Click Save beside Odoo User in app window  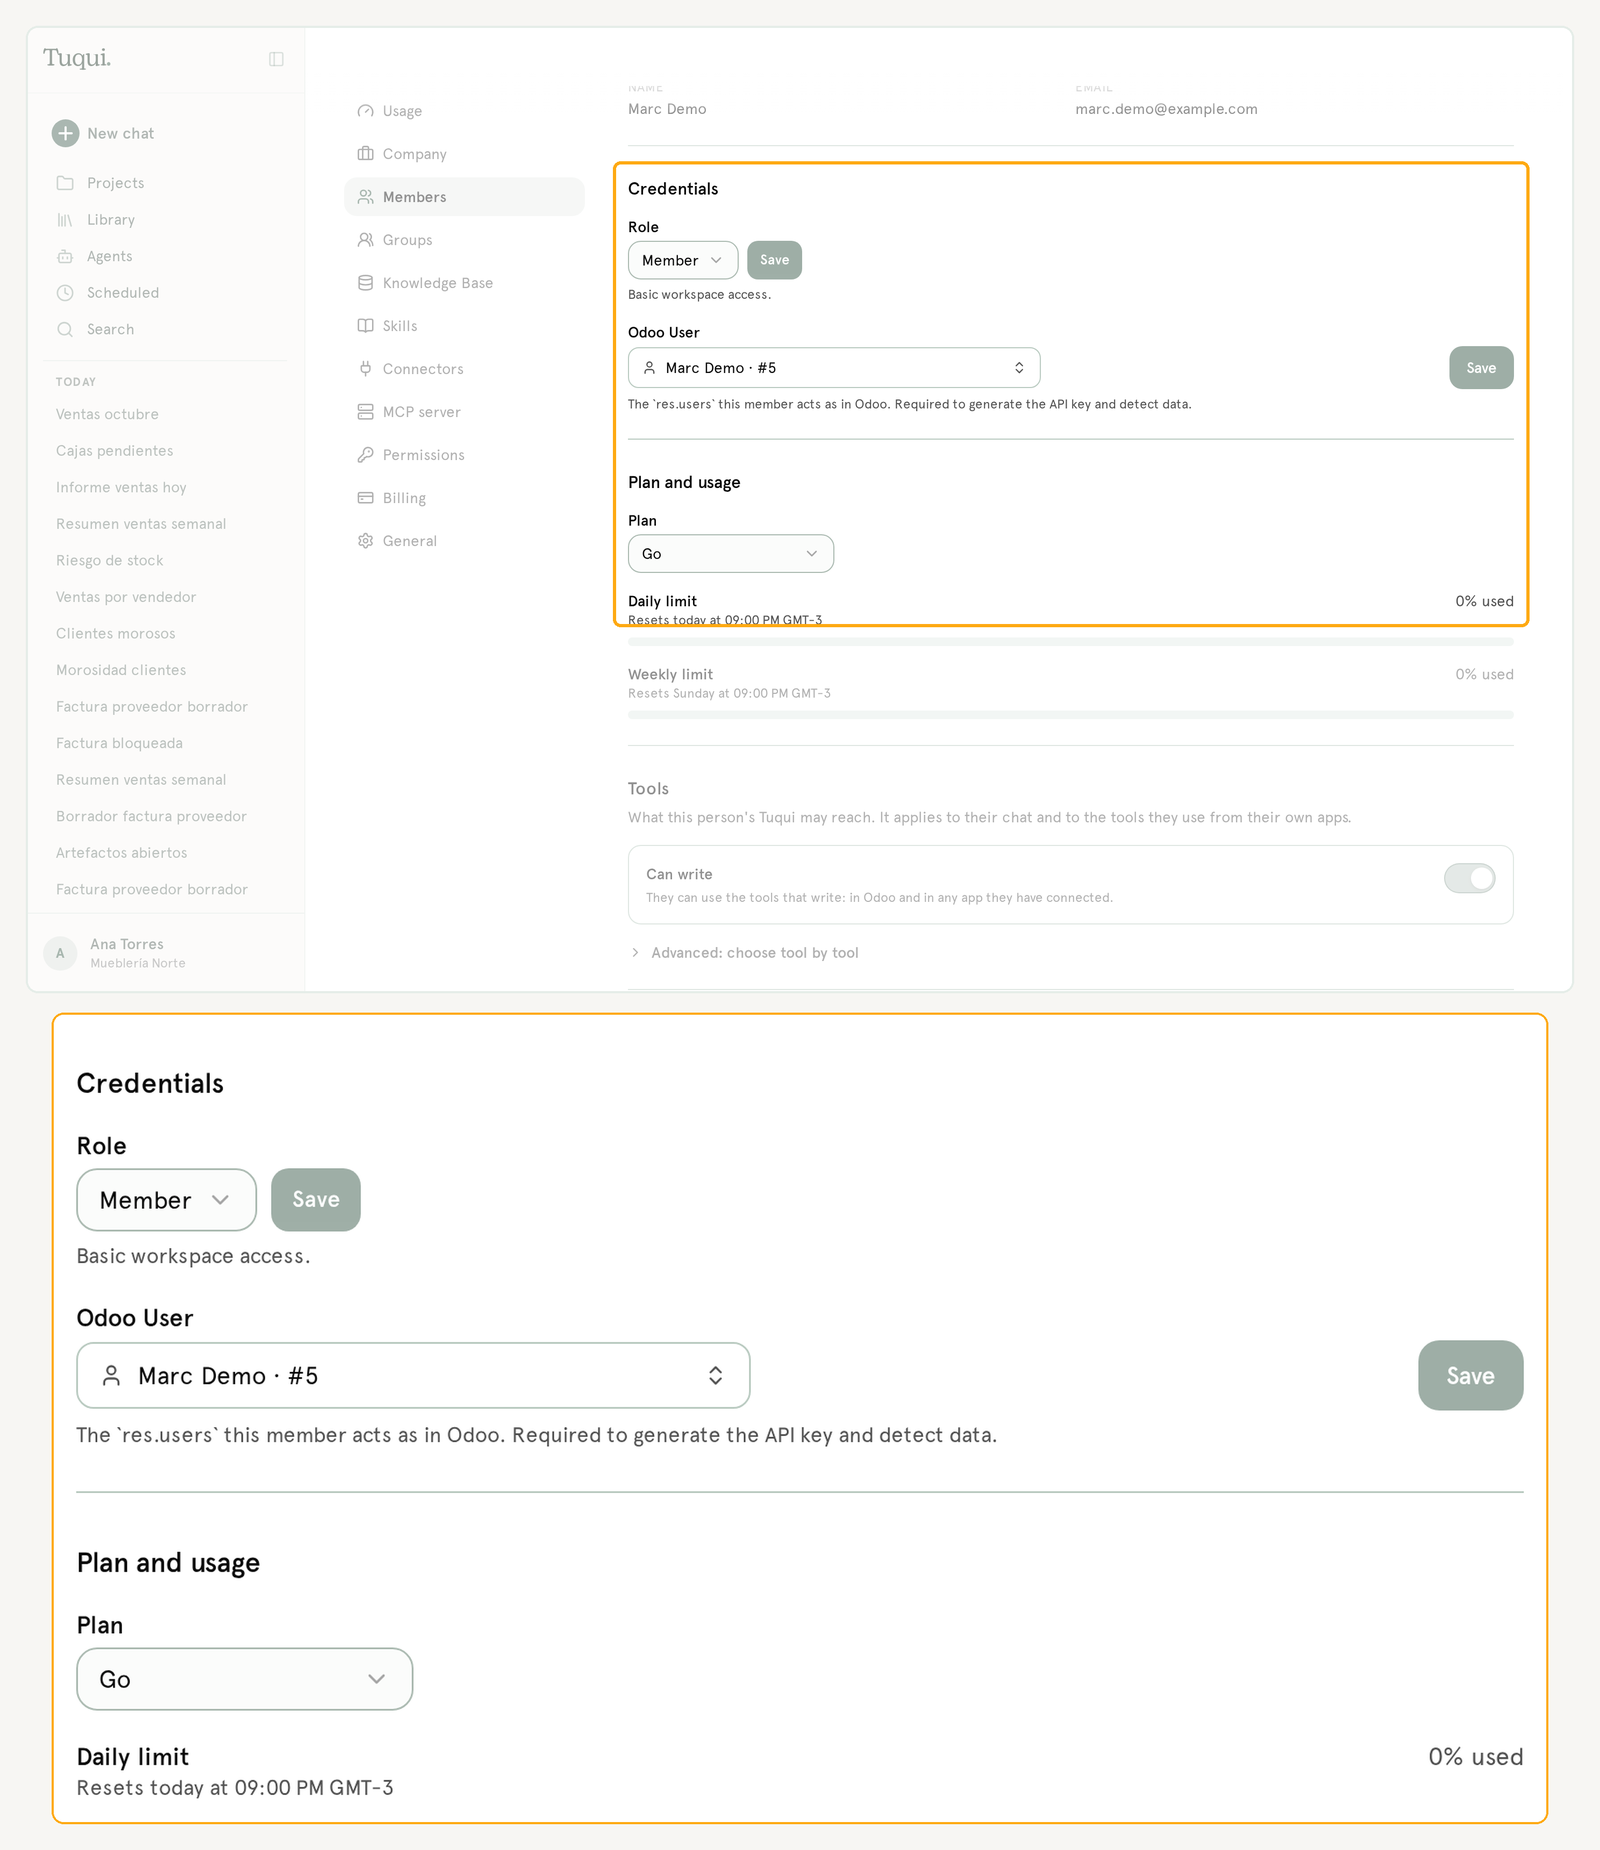(x=1481, y=368)
